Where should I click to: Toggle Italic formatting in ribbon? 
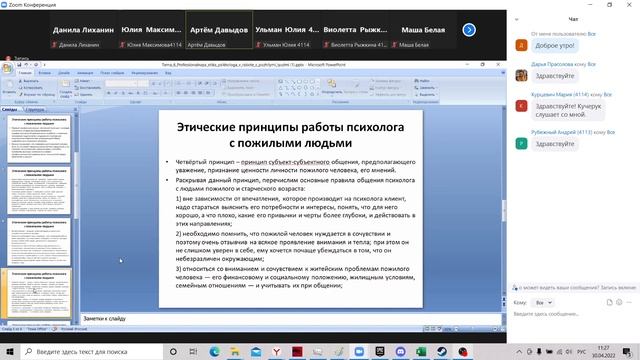(116, 93)
